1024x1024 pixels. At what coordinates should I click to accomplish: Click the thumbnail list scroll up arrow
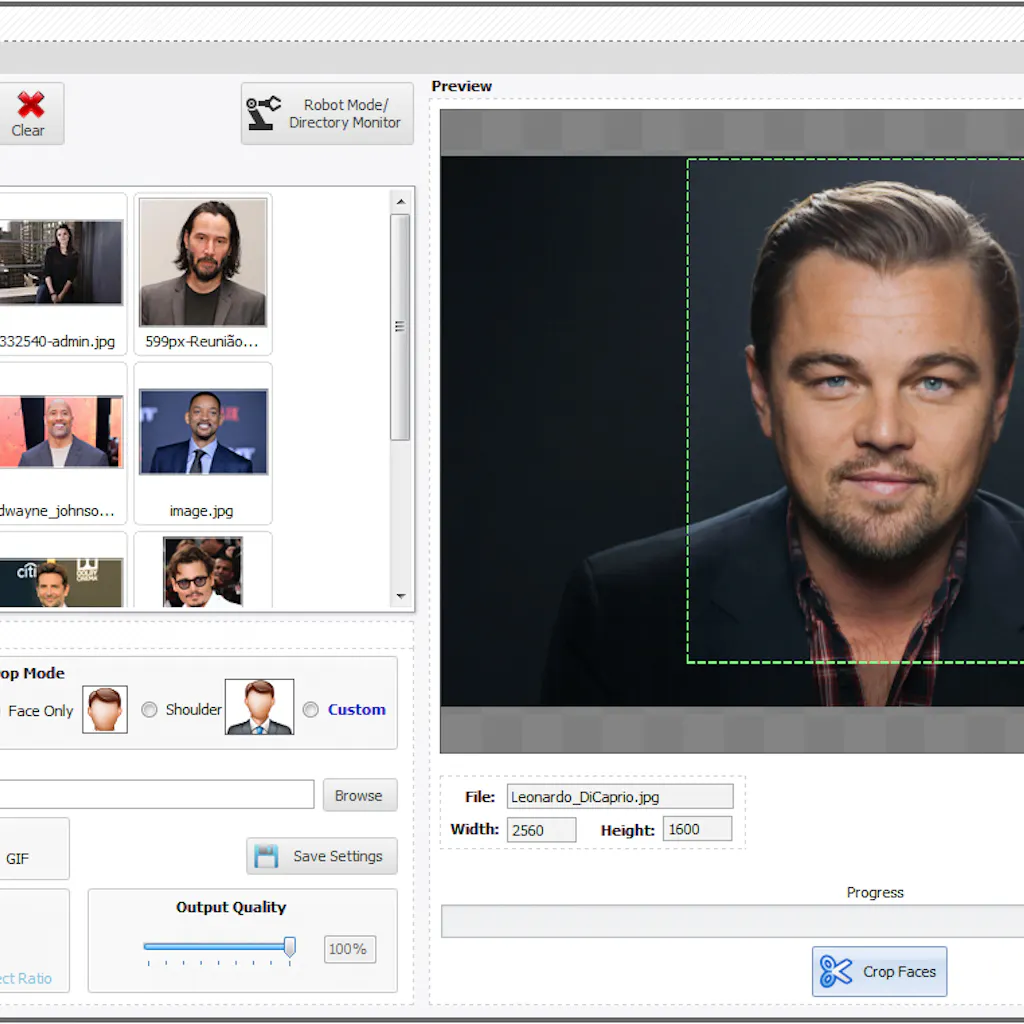[x=401, y=201]
